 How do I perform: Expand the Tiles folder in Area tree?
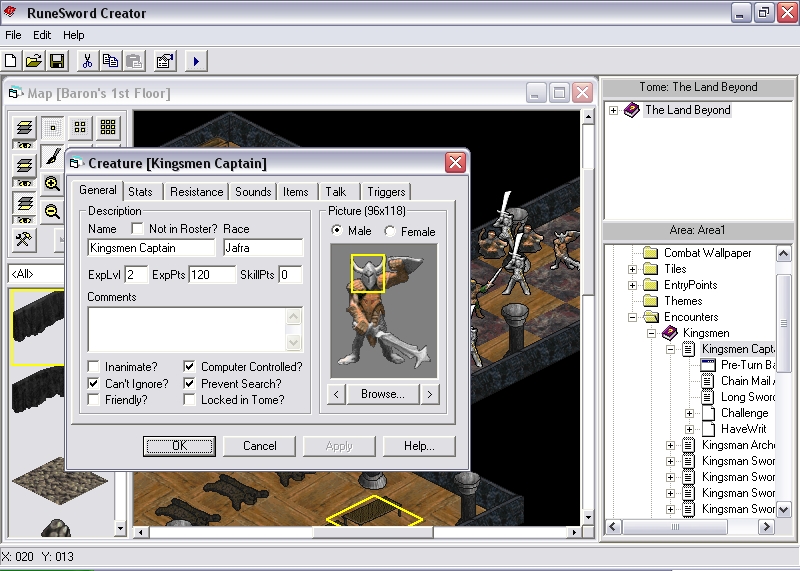coord(632,269)
